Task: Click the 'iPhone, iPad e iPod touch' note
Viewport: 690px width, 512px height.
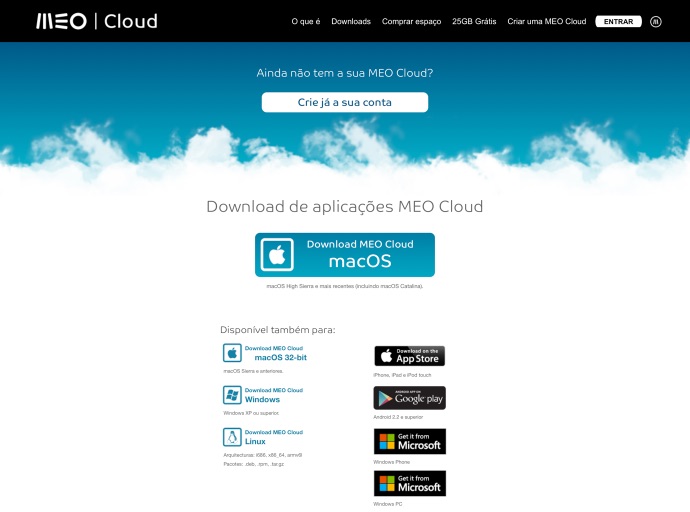Action: click(402, 375)
